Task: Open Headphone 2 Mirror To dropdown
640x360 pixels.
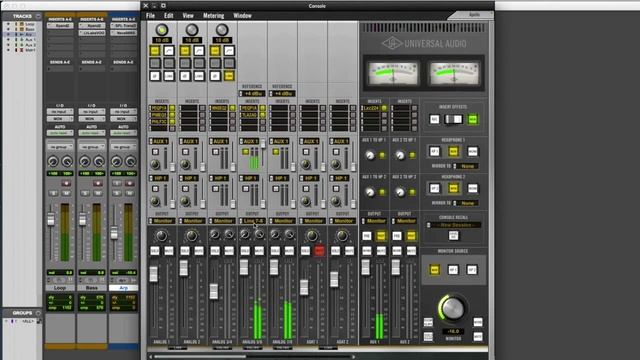Action: (466, 203)
